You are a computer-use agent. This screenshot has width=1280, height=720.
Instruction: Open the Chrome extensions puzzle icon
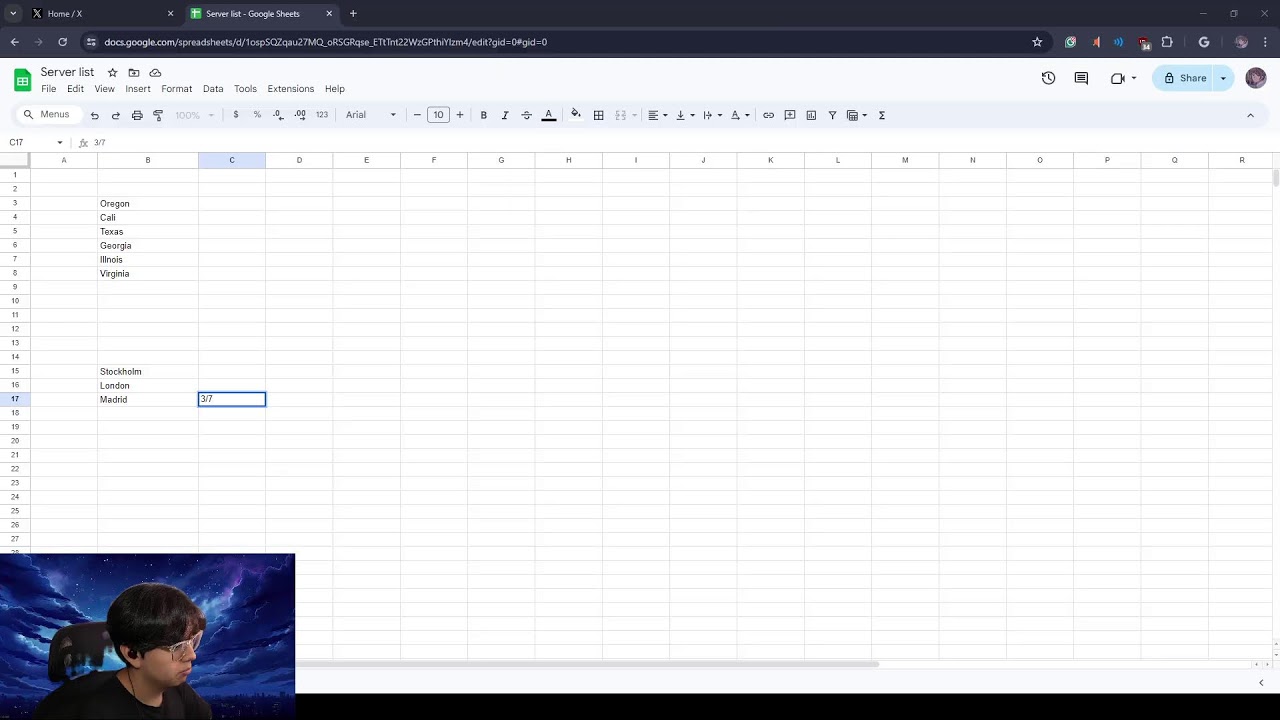click(1167, 42)
